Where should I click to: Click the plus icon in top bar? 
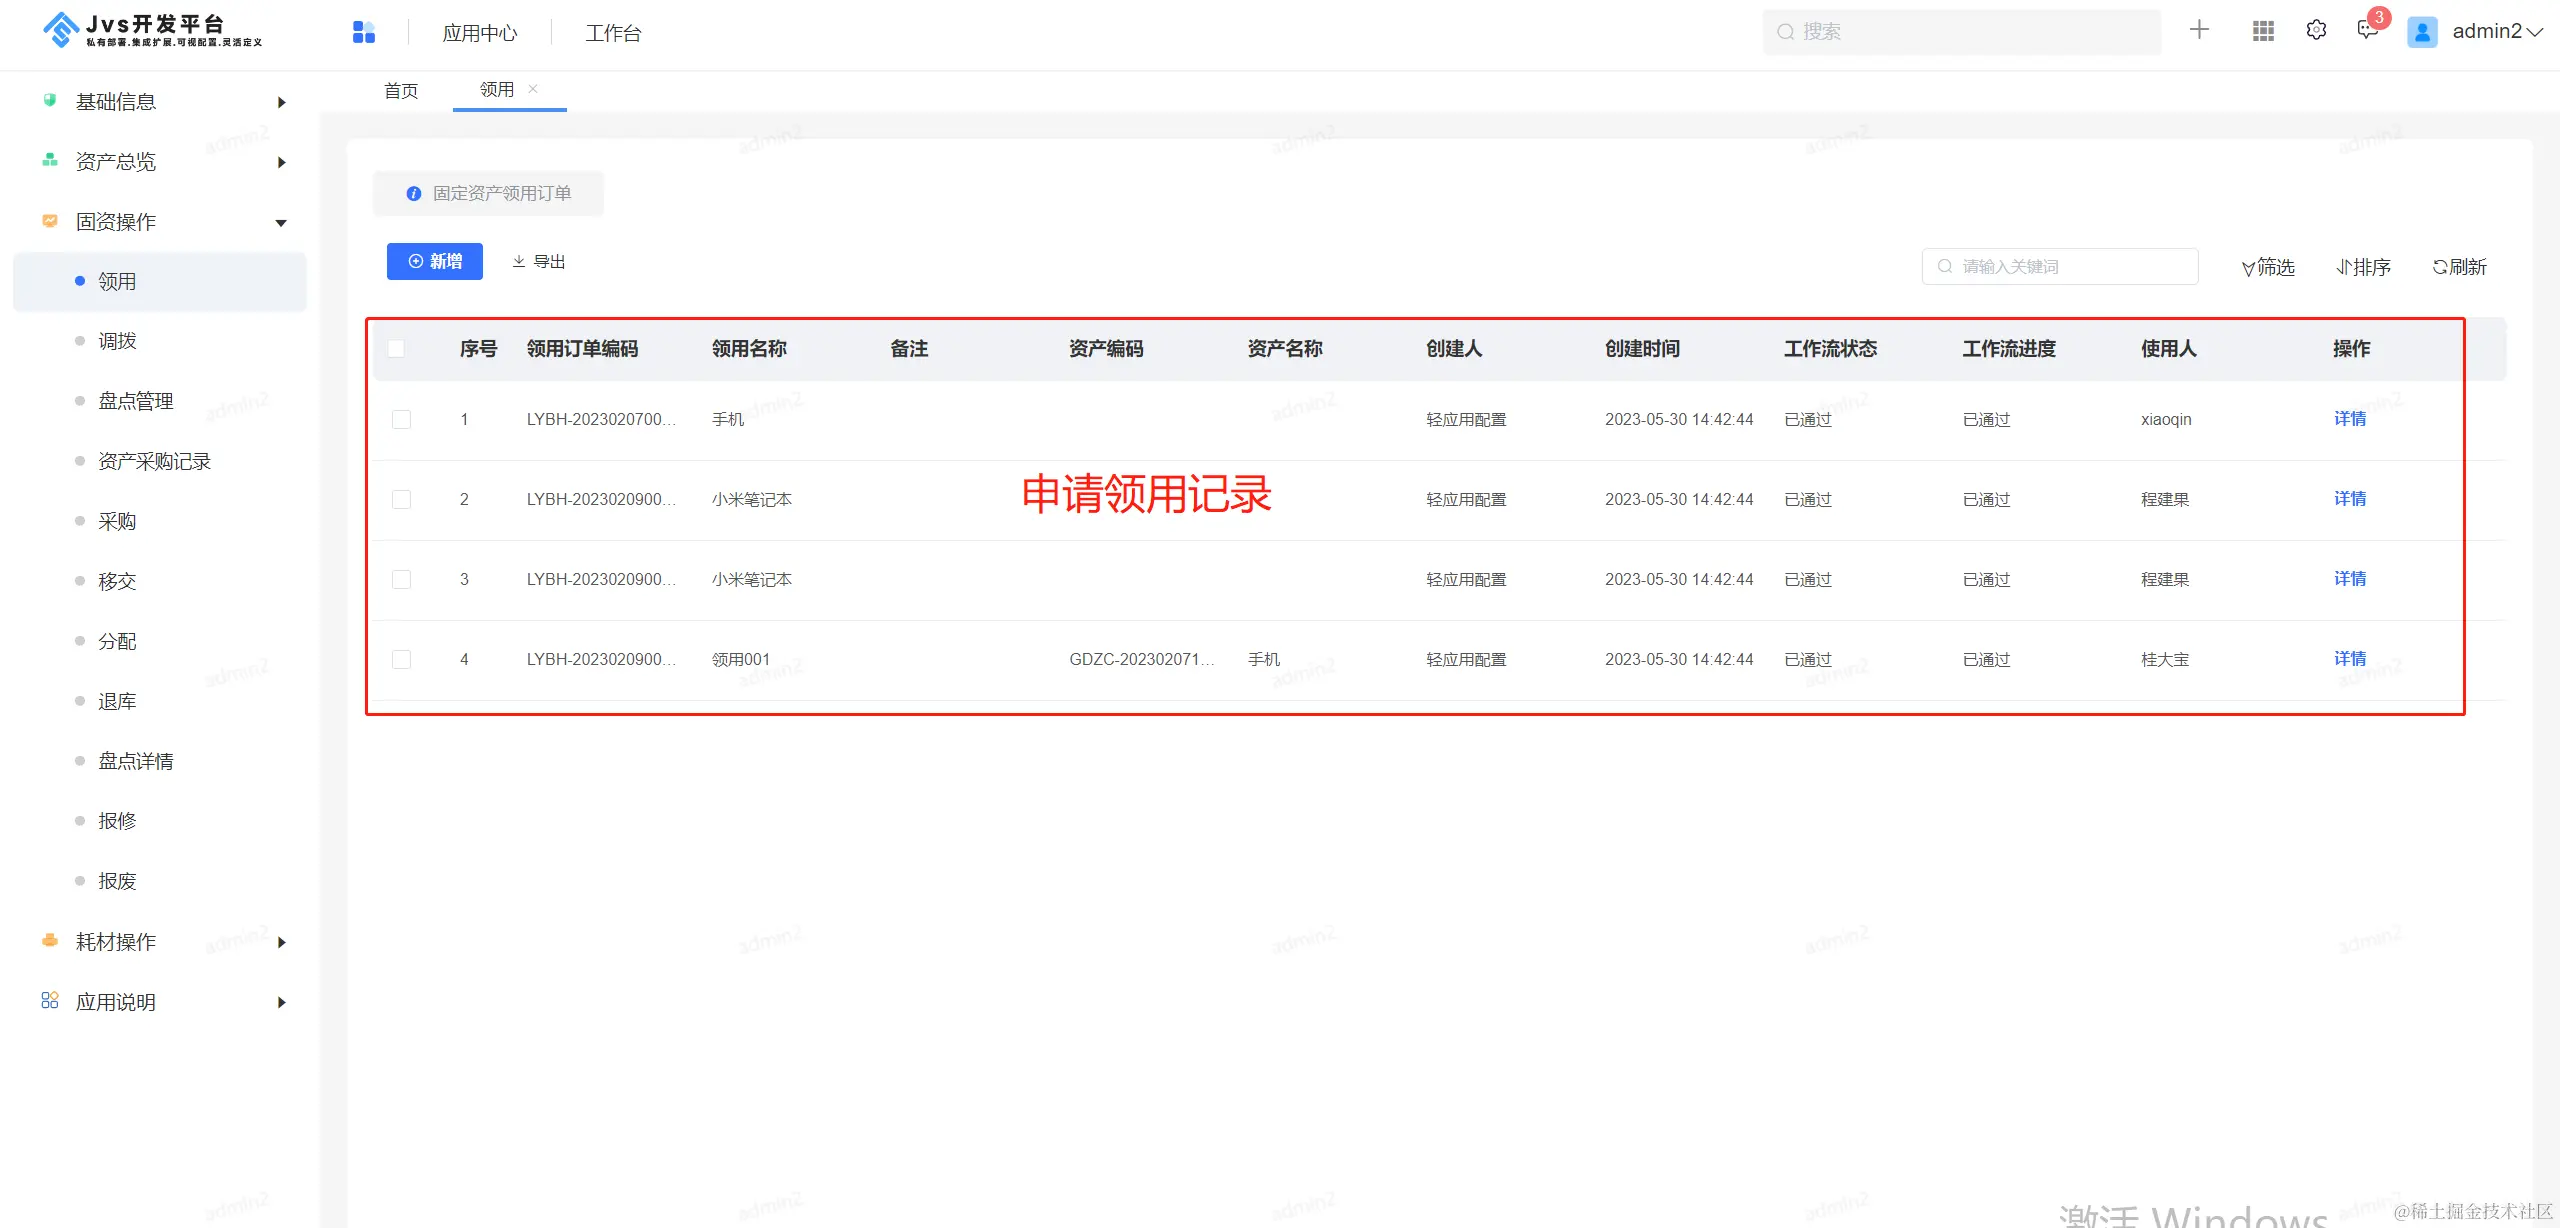(2198, 30)
